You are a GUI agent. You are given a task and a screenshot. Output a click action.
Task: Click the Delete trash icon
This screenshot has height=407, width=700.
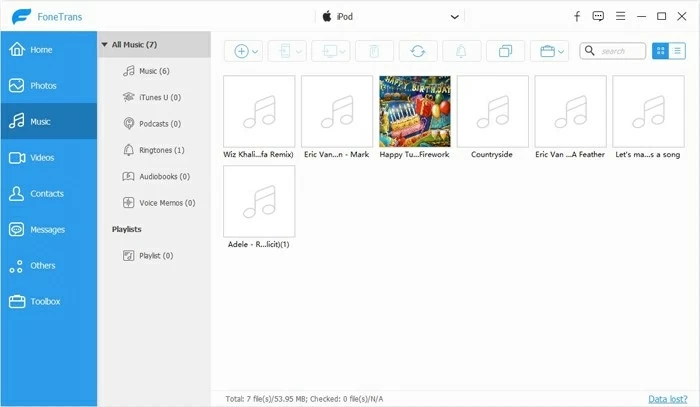pos(374,51)
